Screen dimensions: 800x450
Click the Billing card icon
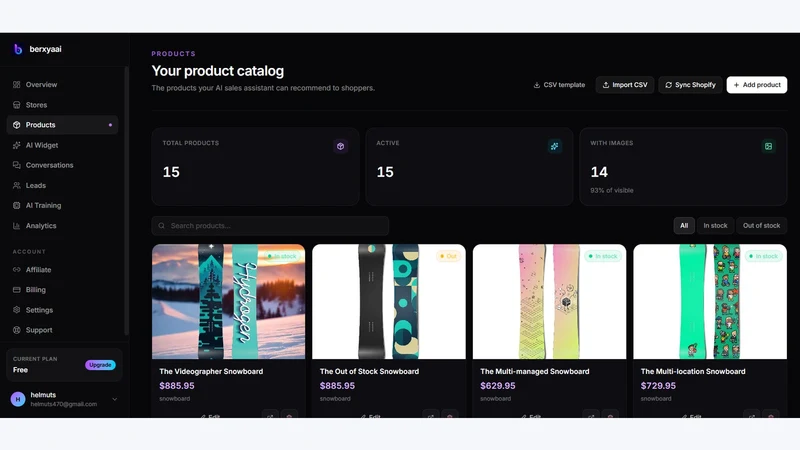(16, 290)
